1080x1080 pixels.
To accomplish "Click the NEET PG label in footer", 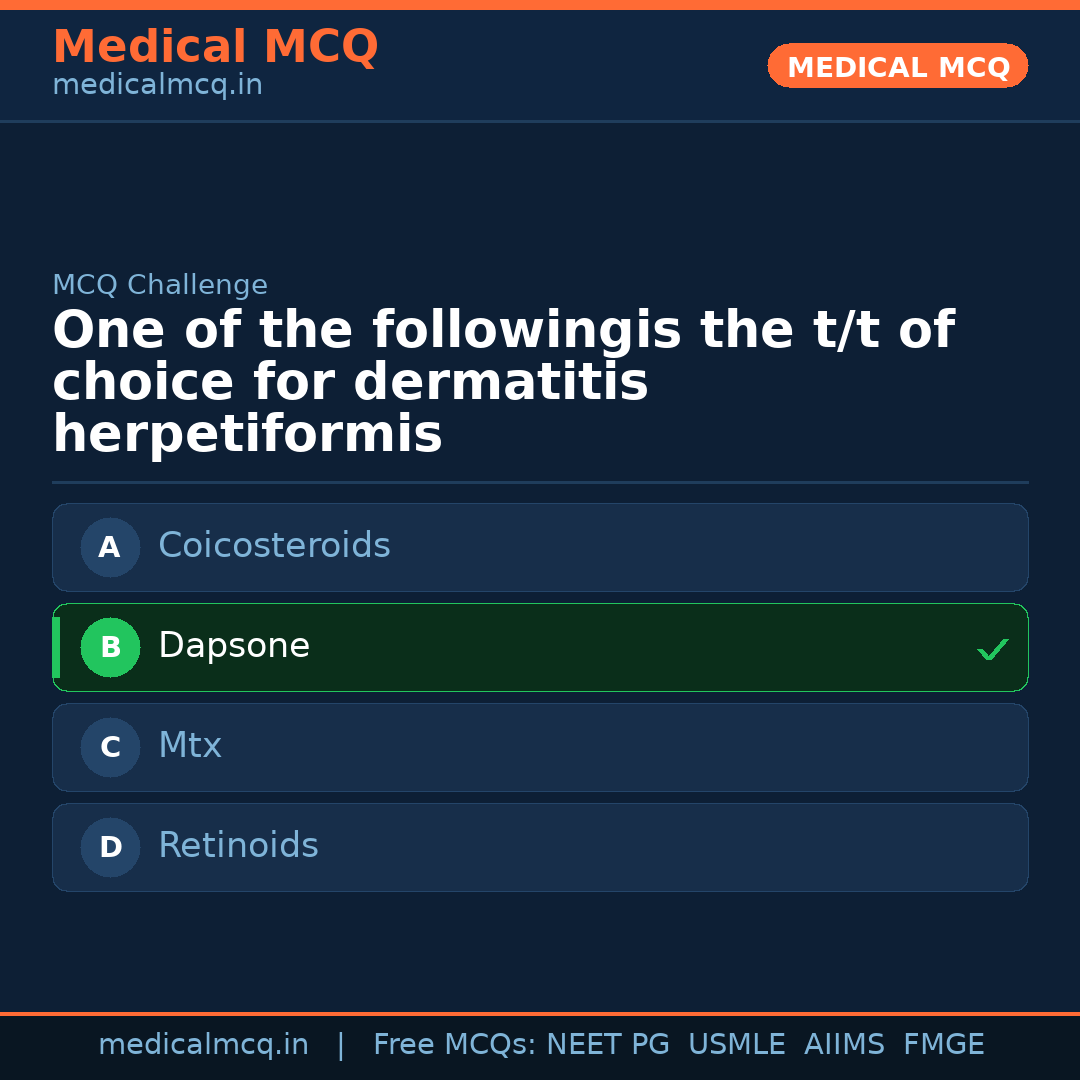I will (607, 1044).
